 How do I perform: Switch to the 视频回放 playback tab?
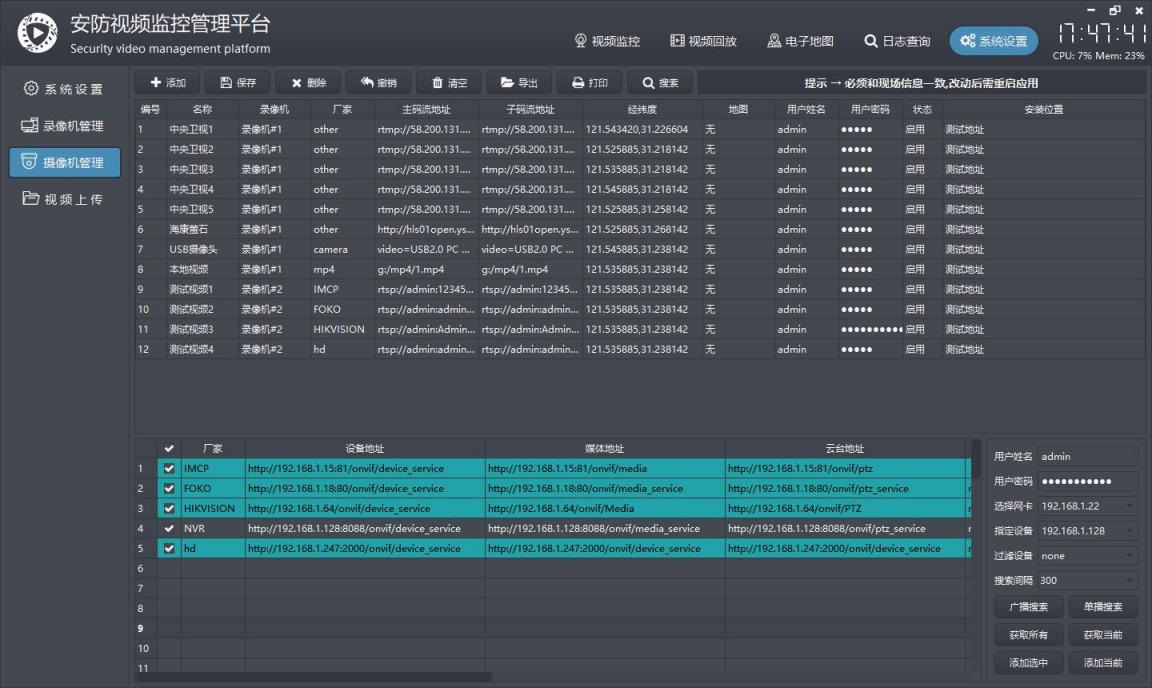[704, 41]
